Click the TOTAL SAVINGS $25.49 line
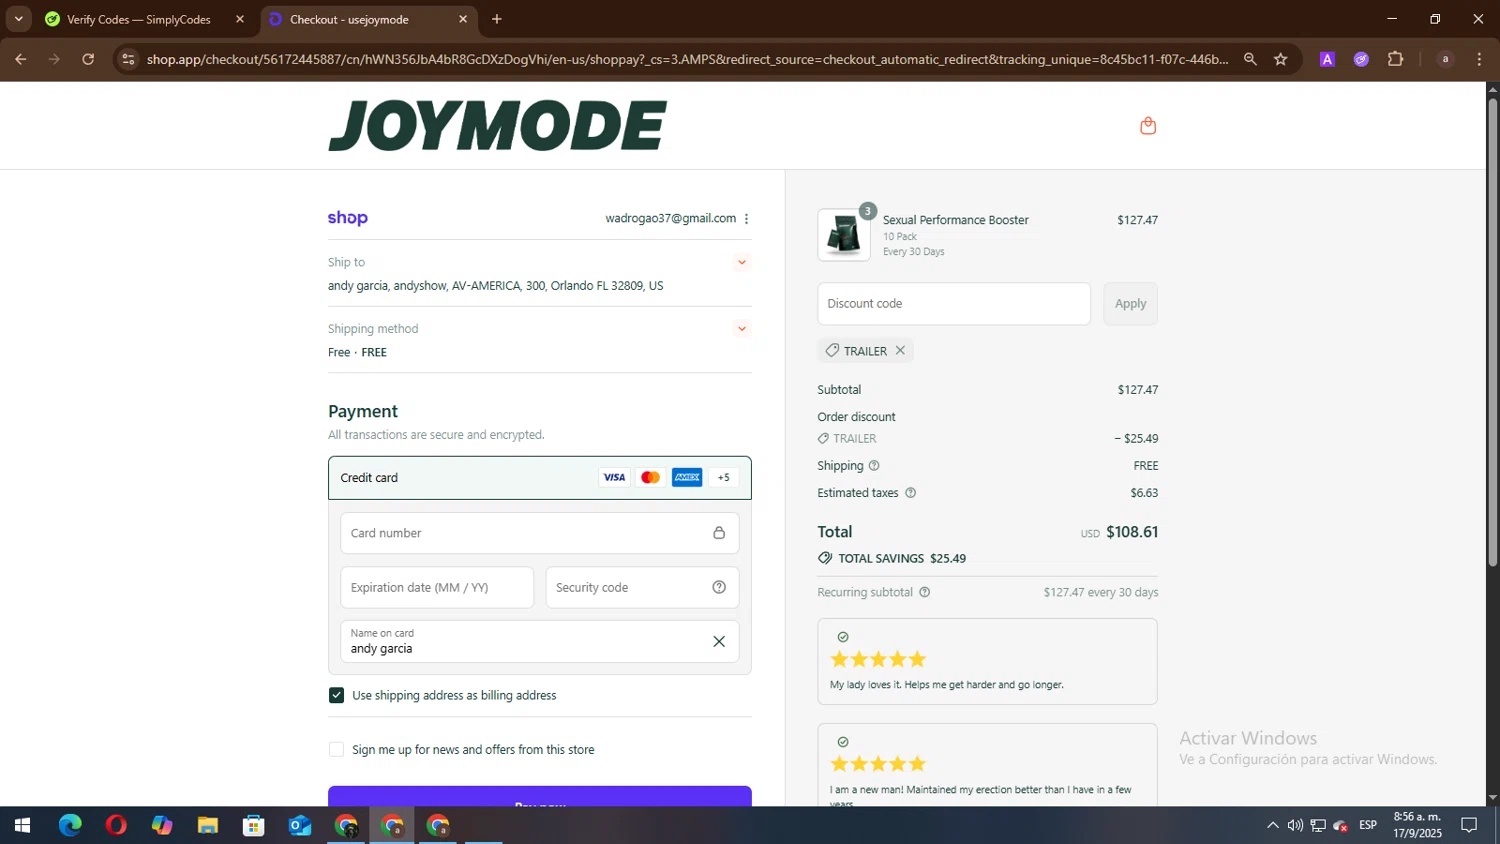Screen dimensions: 1500x844 [892, 559]
